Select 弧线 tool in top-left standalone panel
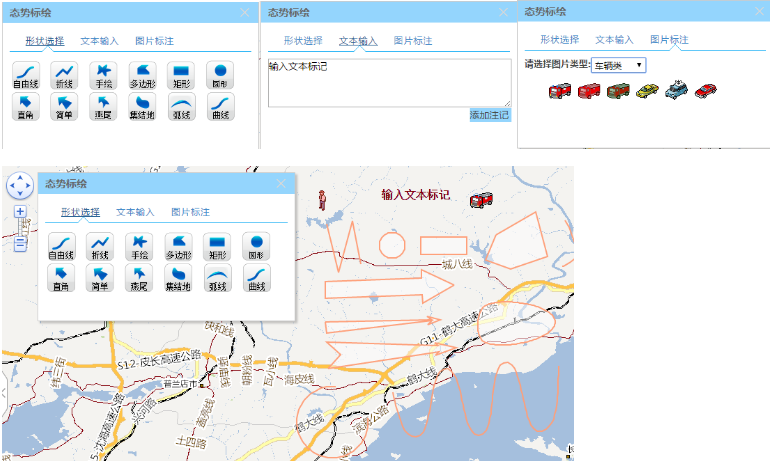The image size is (770, 461). tap(181, 107)
